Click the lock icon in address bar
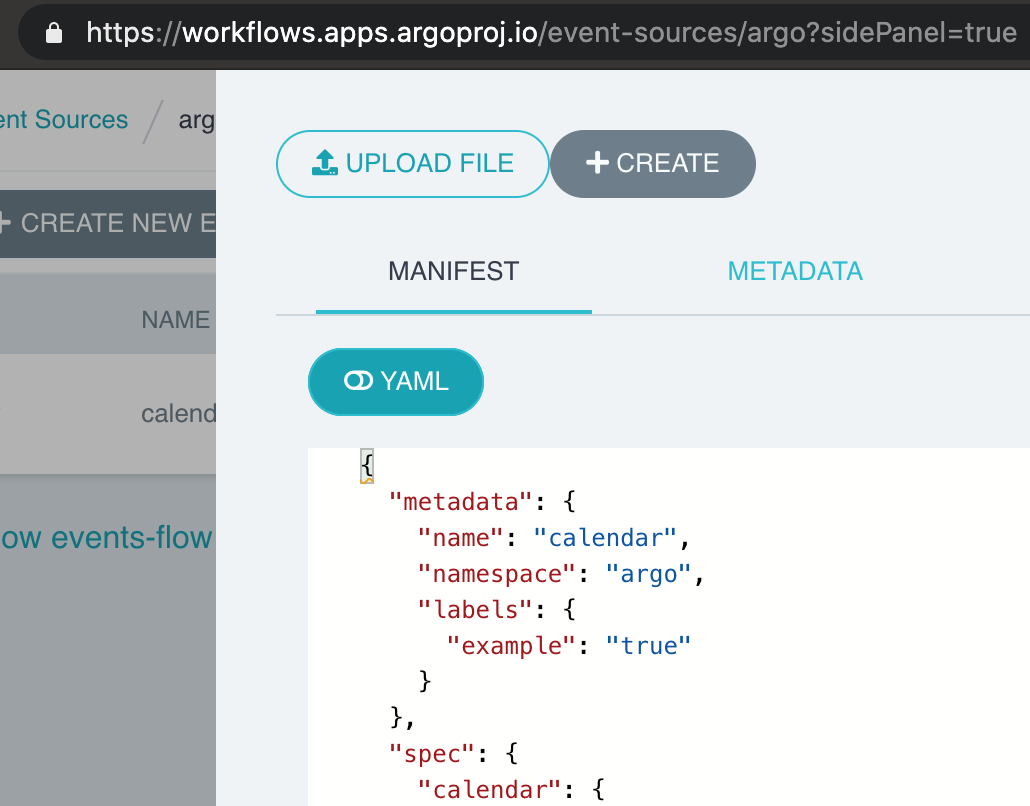The image size is (1030, 806). click(54, 32)
